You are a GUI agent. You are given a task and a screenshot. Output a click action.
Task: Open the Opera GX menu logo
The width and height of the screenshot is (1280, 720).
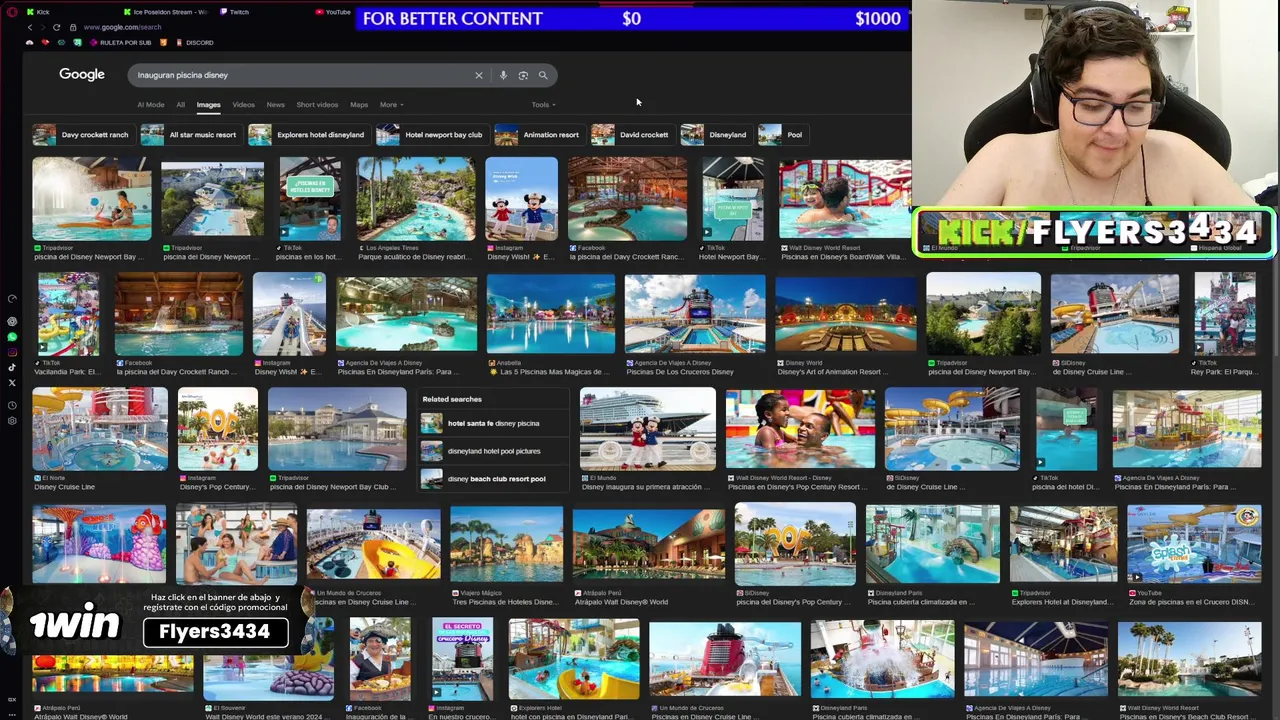[12, 12]
